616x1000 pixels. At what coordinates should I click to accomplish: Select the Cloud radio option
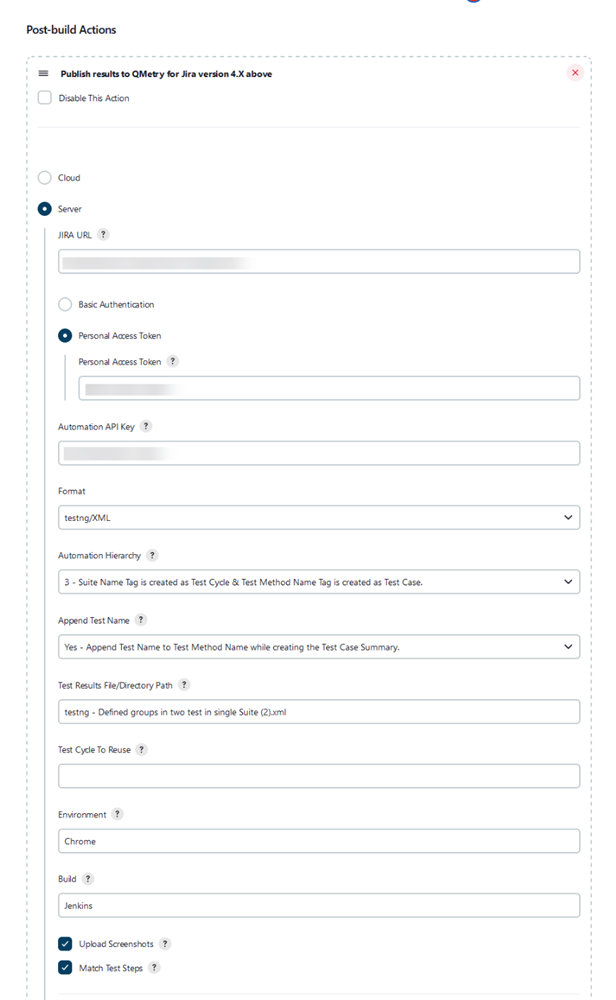point(43,177)
